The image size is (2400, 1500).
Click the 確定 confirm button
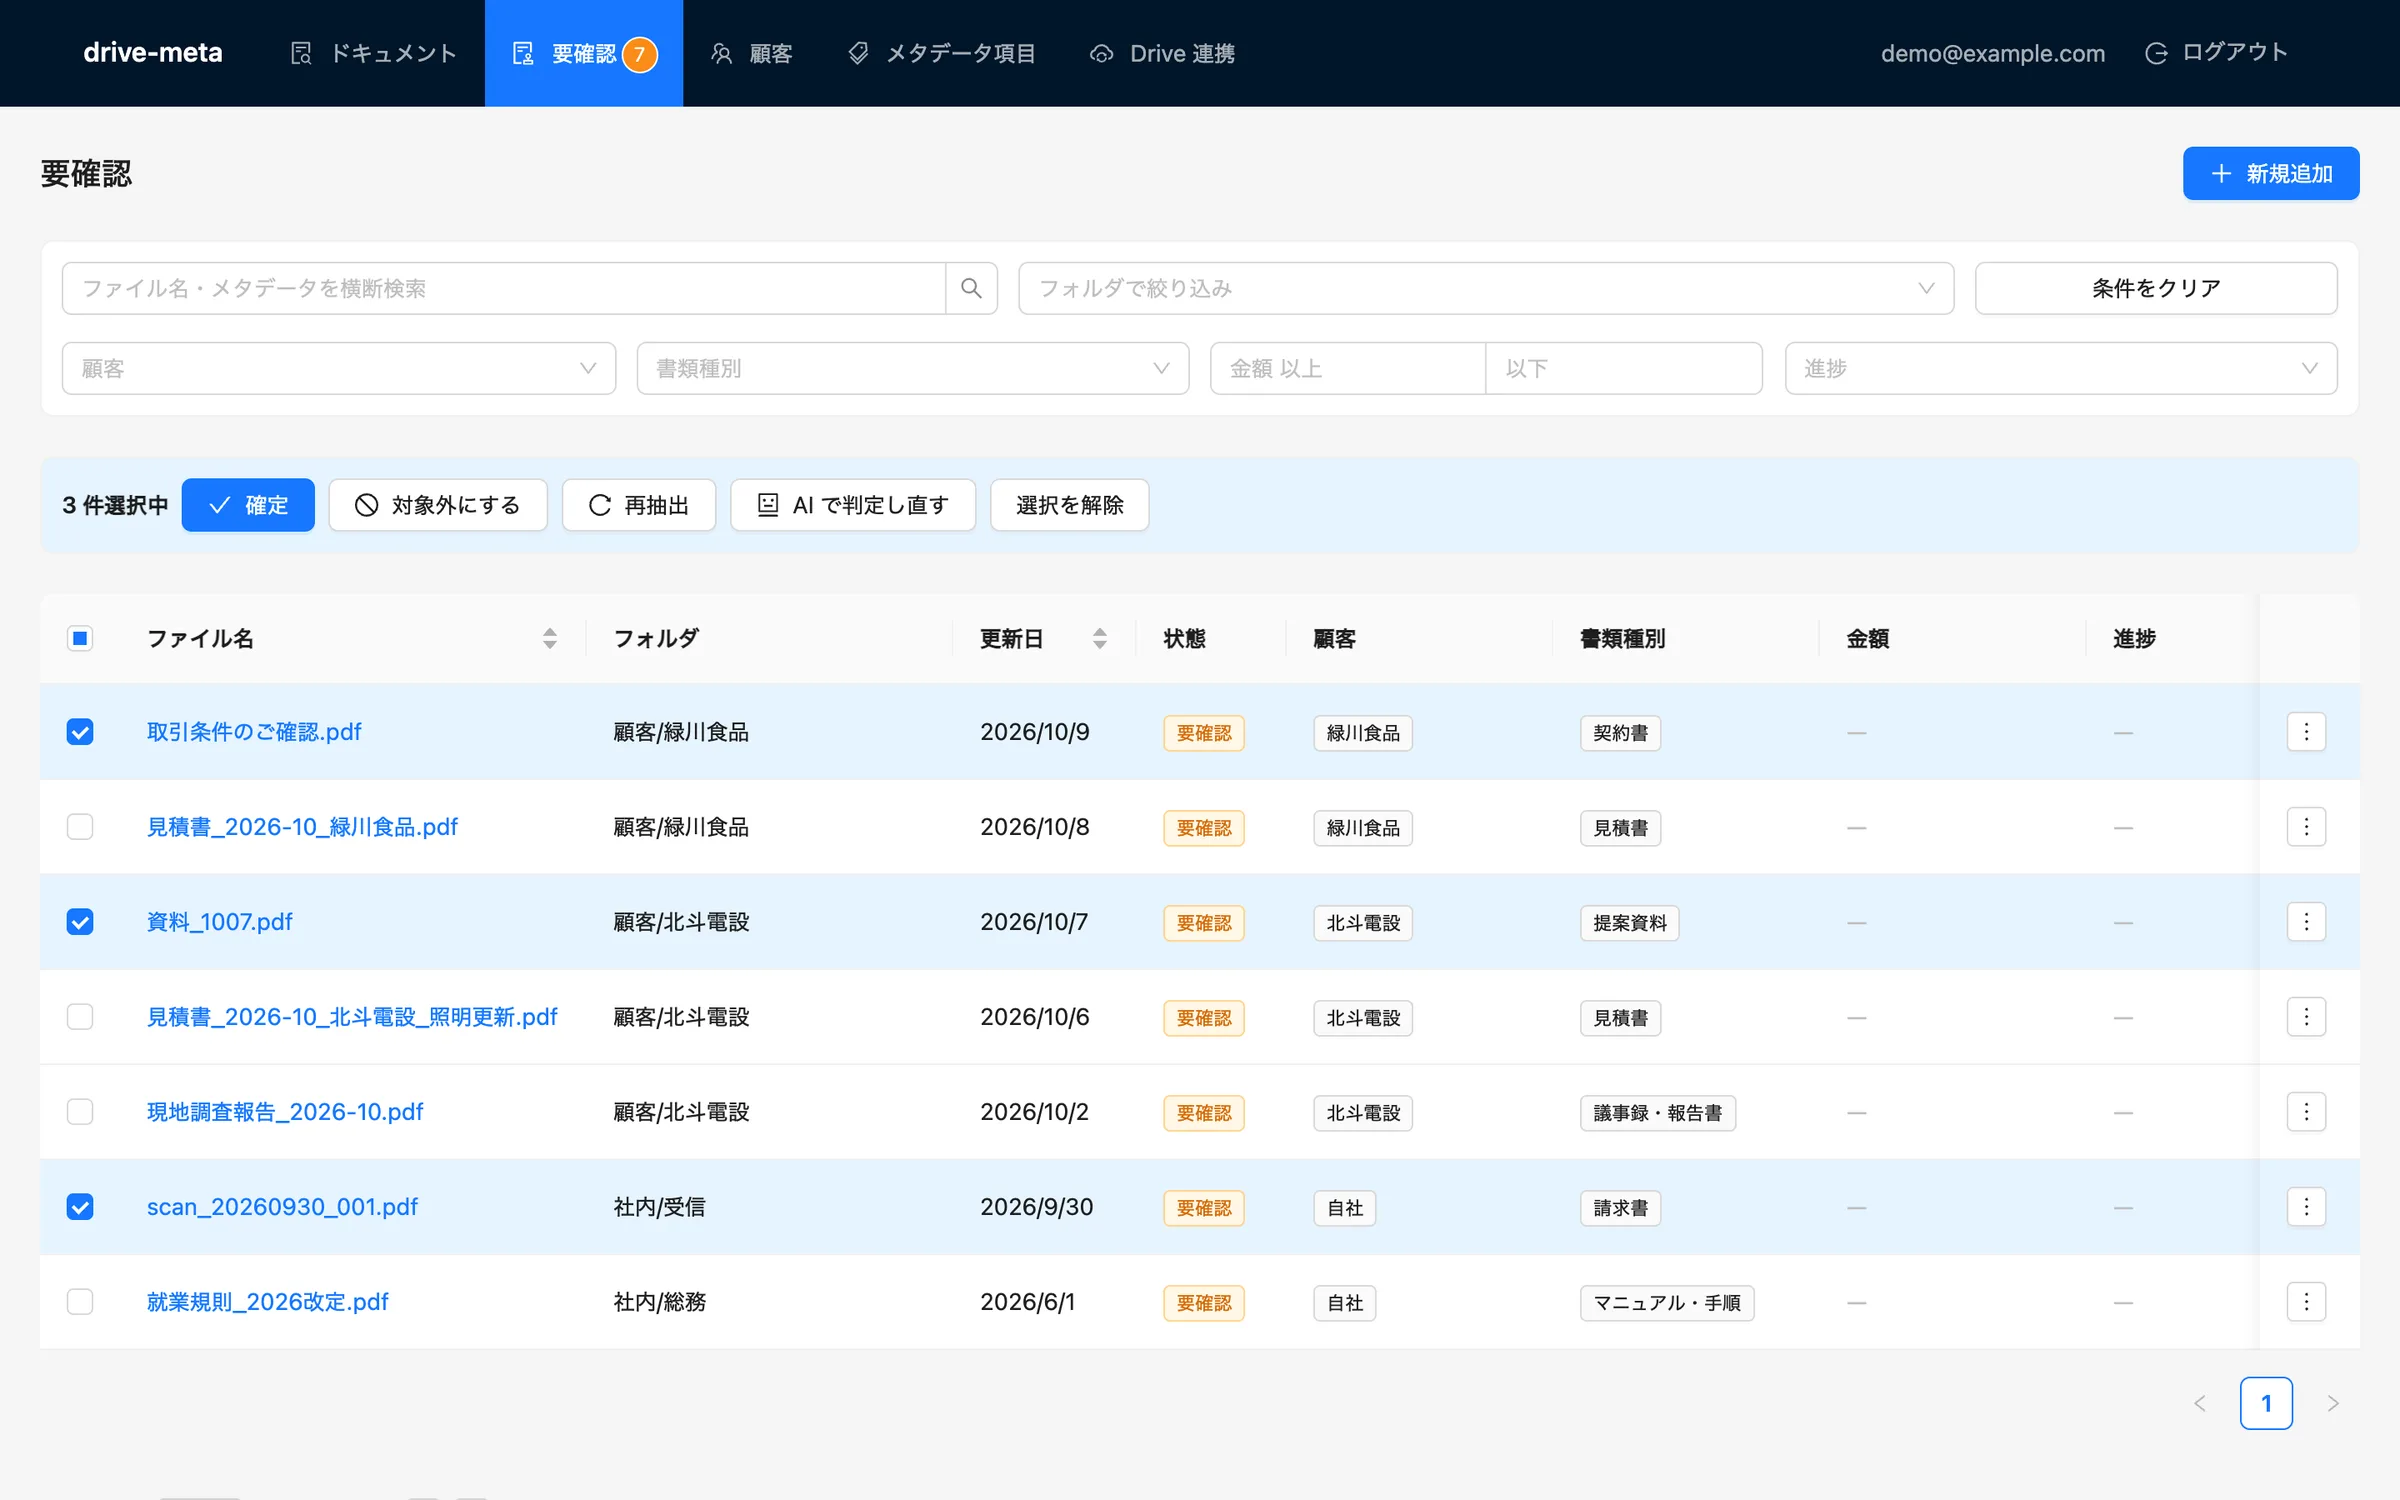[x=248, y=505]
